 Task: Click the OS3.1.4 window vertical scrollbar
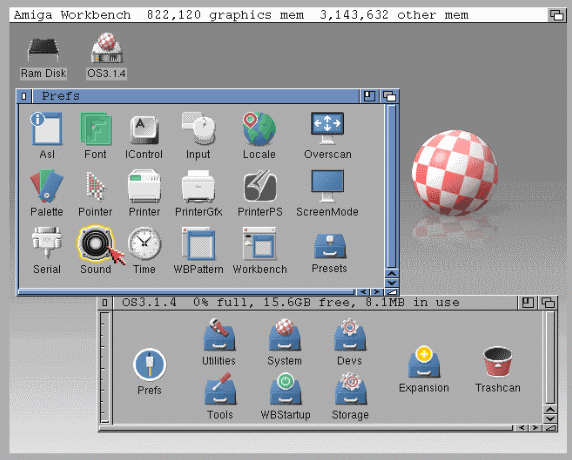[550, 357]
